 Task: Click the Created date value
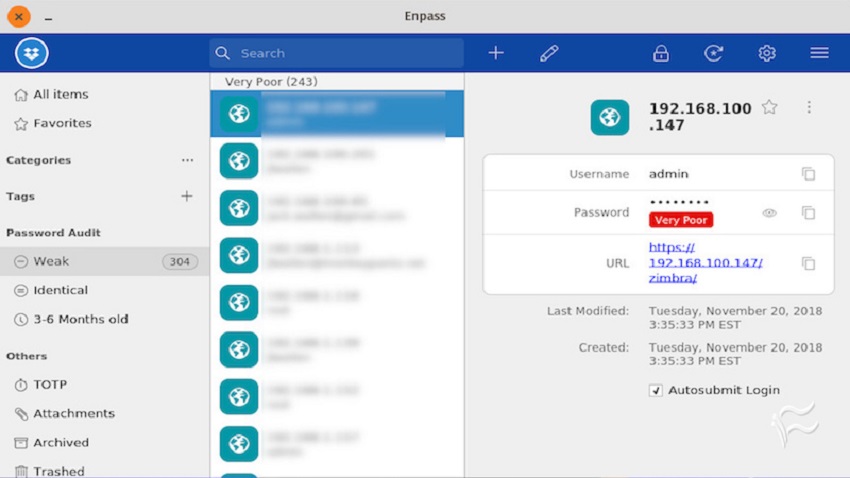click(x=735, y=354)
